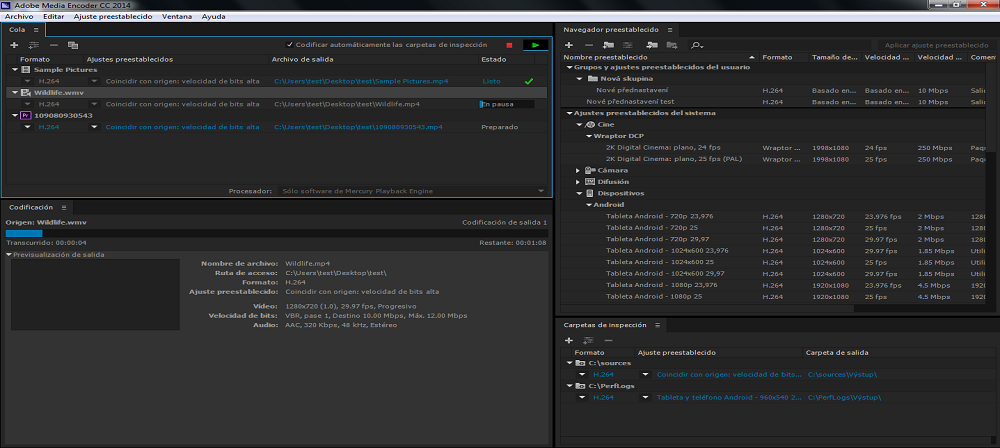Open the Procesador renderer dropdown

(x=413, y=191)
